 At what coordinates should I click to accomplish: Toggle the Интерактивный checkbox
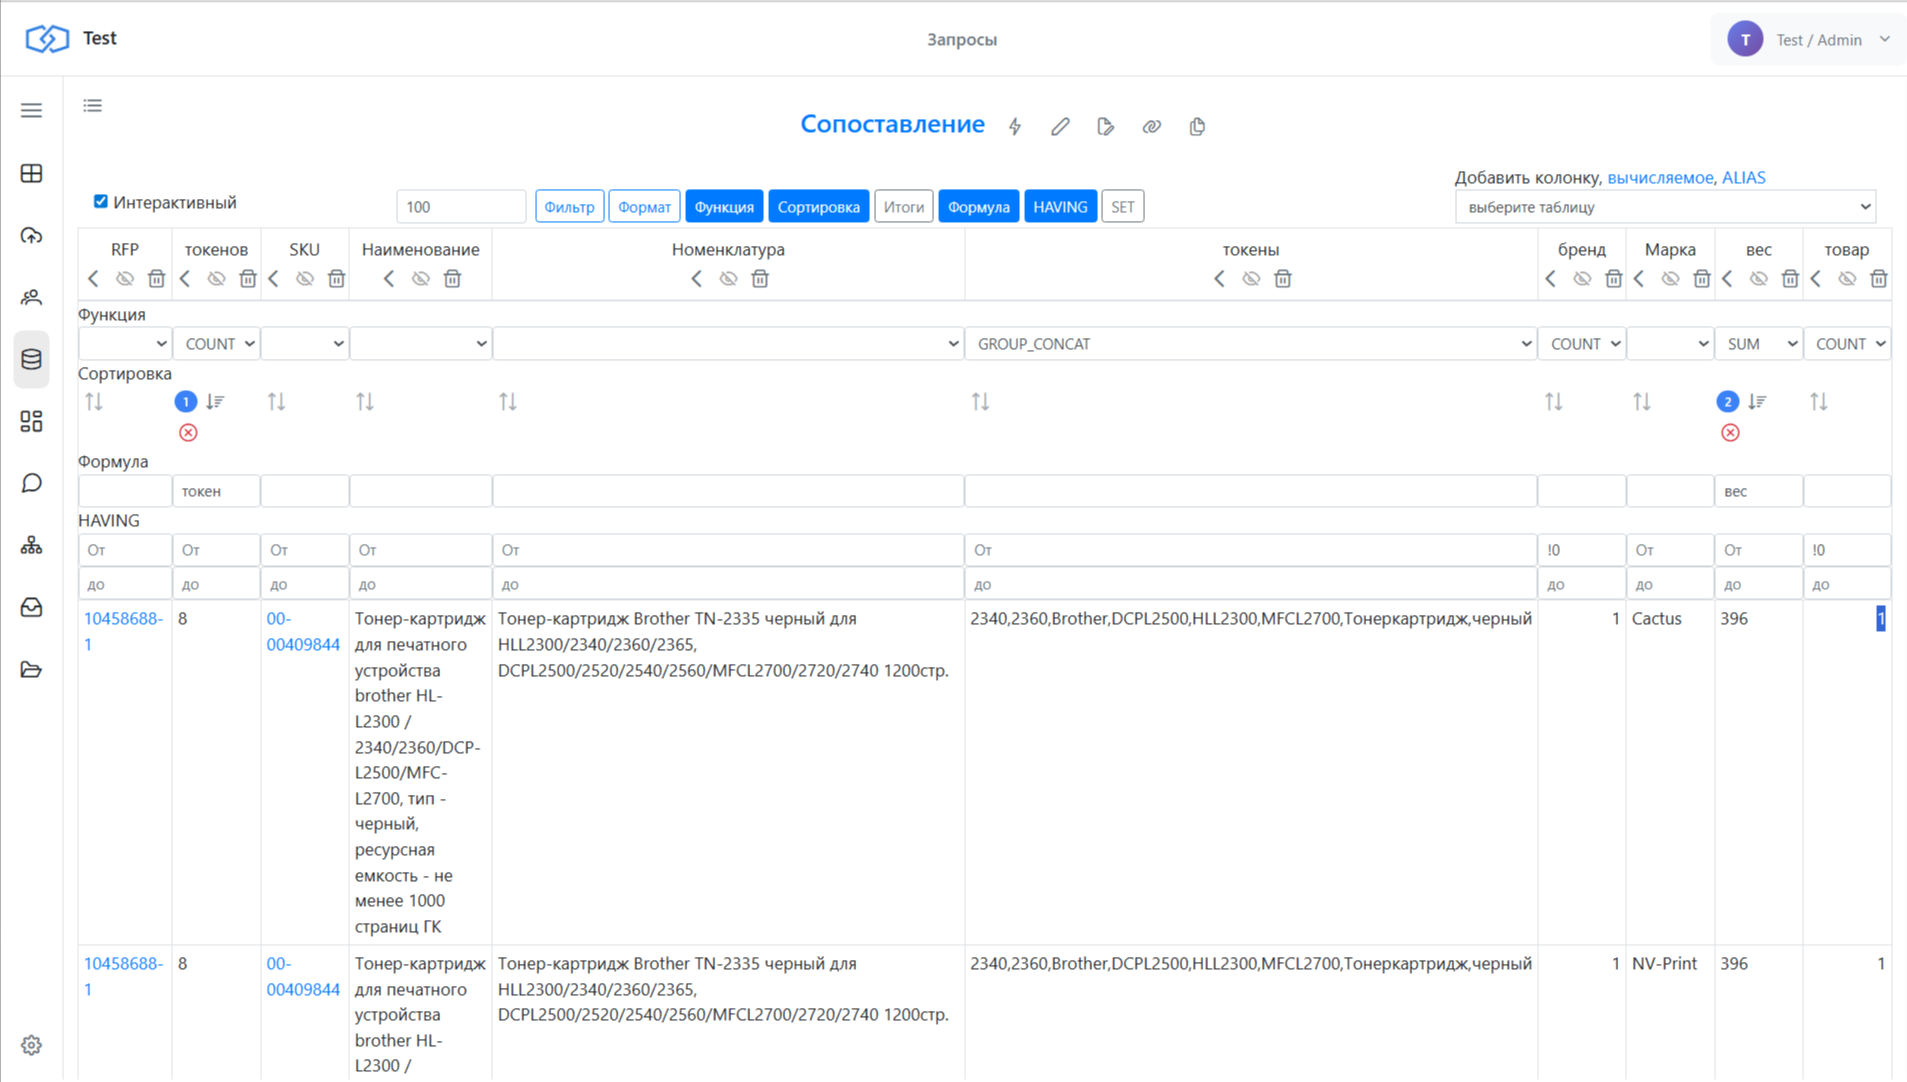point(101,202)
